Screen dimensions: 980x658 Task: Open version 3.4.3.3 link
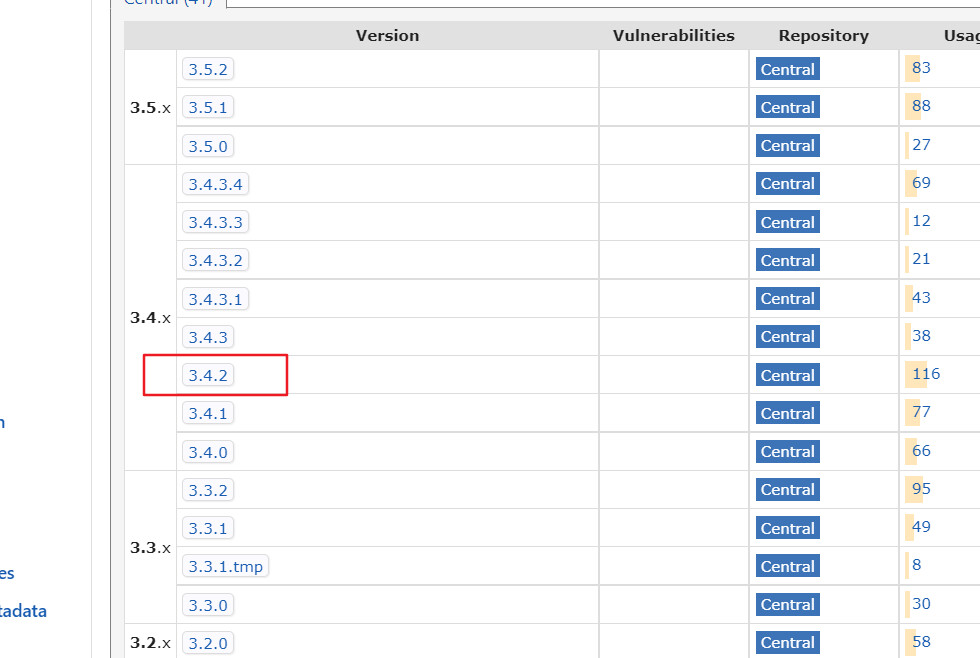(216, 222)
